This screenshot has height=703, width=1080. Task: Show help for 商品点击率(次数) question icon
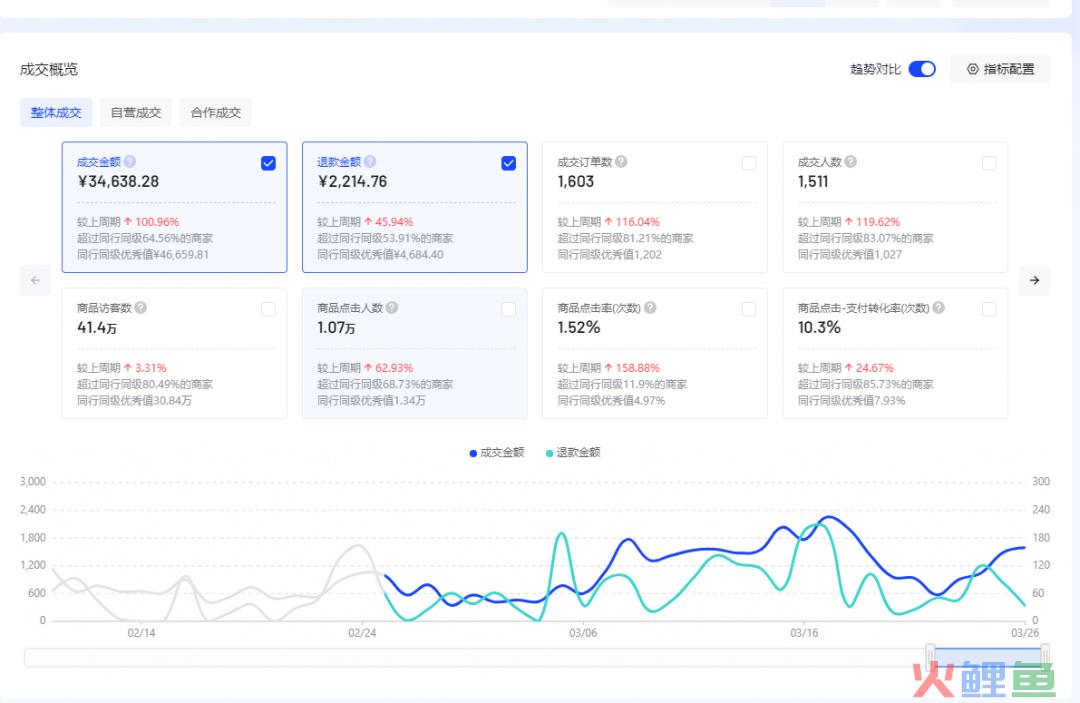coord(650,308)
